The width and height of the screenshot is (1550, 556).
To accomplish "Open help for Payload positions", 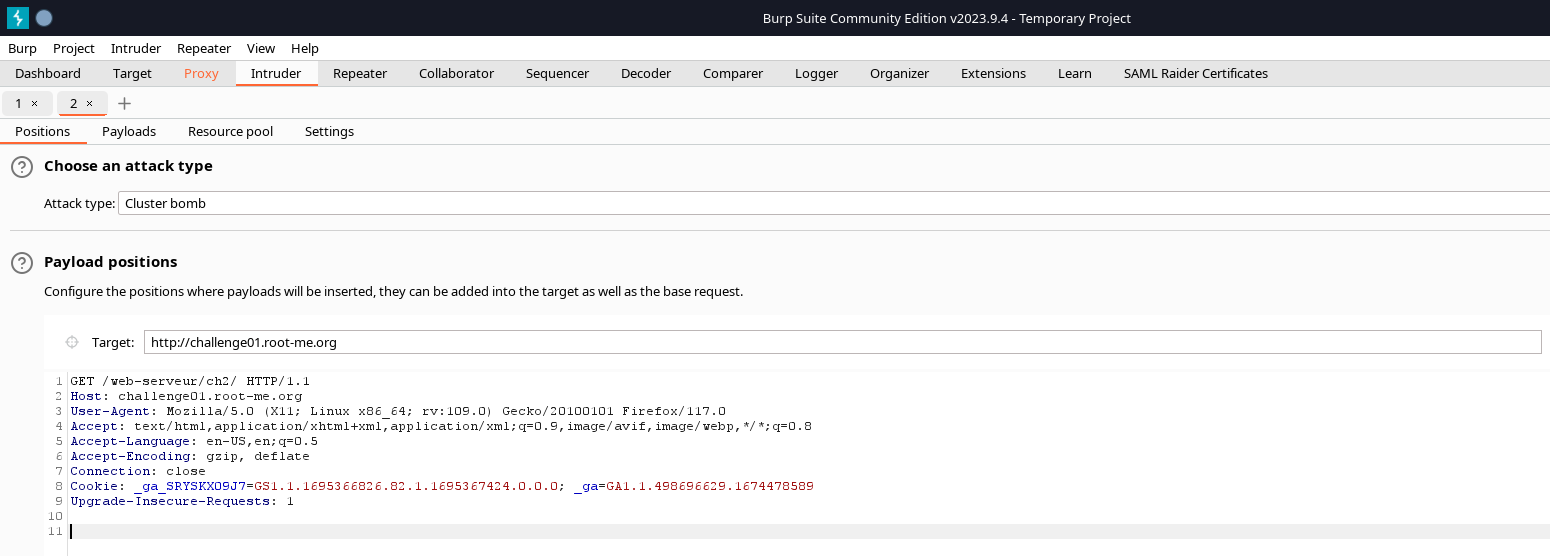I will (22, 263).
